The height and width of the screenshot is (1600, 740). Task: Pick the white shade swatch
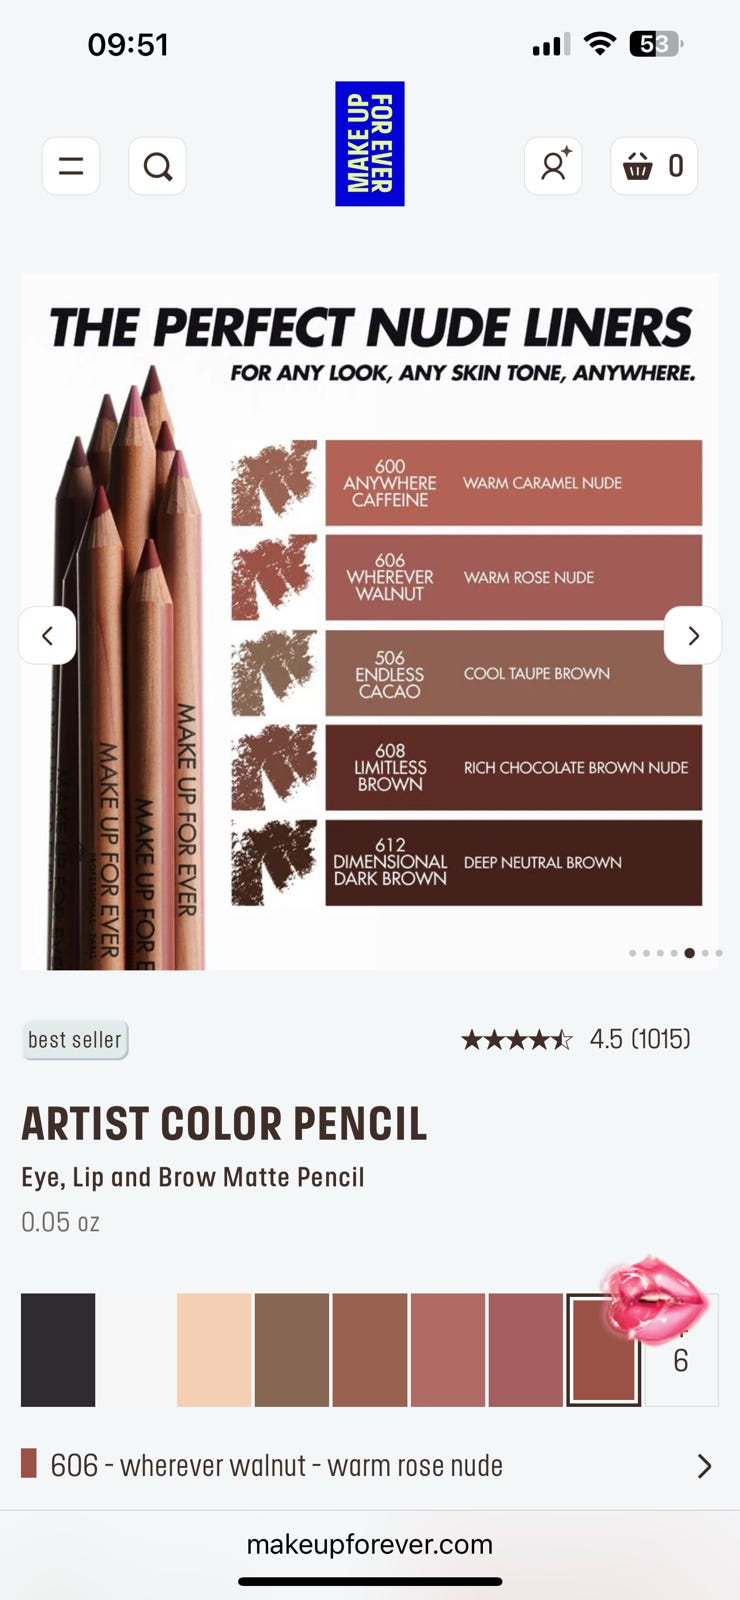[136, 1350]
